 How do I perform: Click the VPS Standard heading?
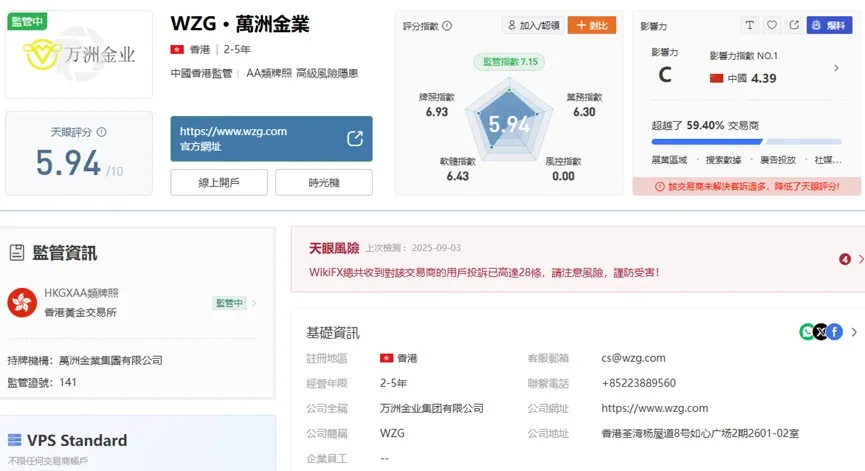click(x=77, y=440)
